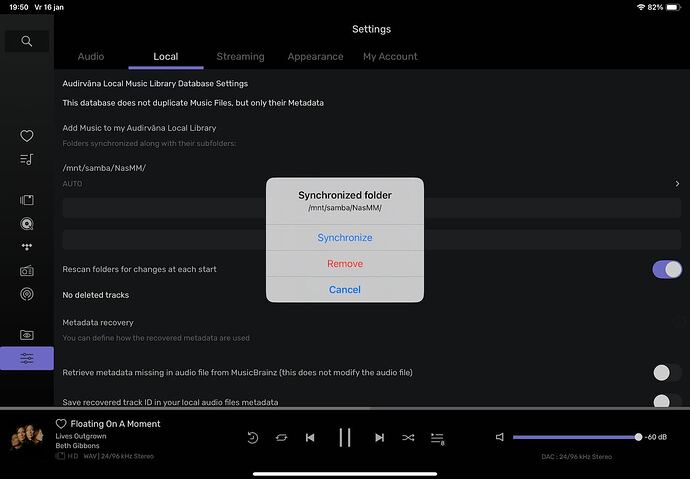Open search in the sidebar

(x=27, y=41)
